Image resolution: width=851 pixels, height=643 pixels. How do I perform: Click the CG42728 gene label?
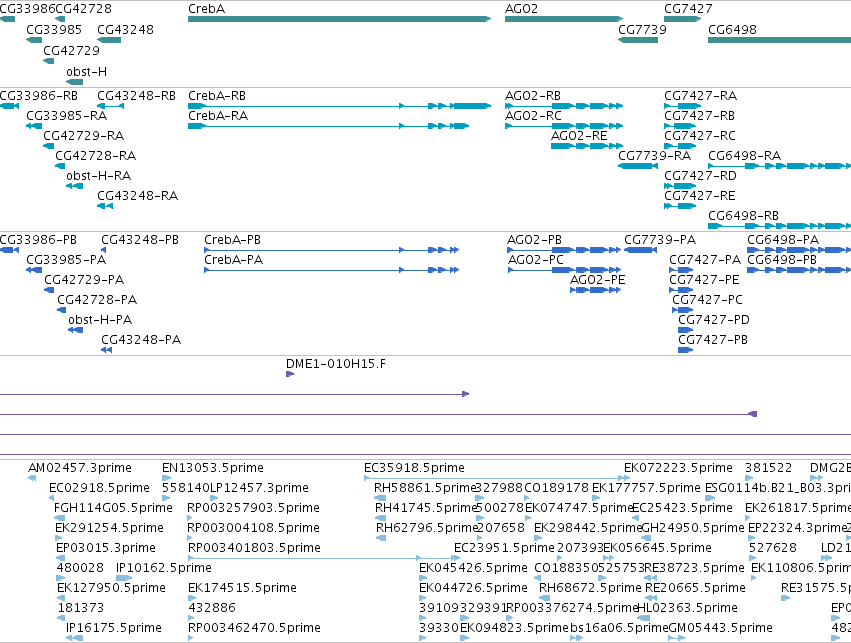(84, 9)
